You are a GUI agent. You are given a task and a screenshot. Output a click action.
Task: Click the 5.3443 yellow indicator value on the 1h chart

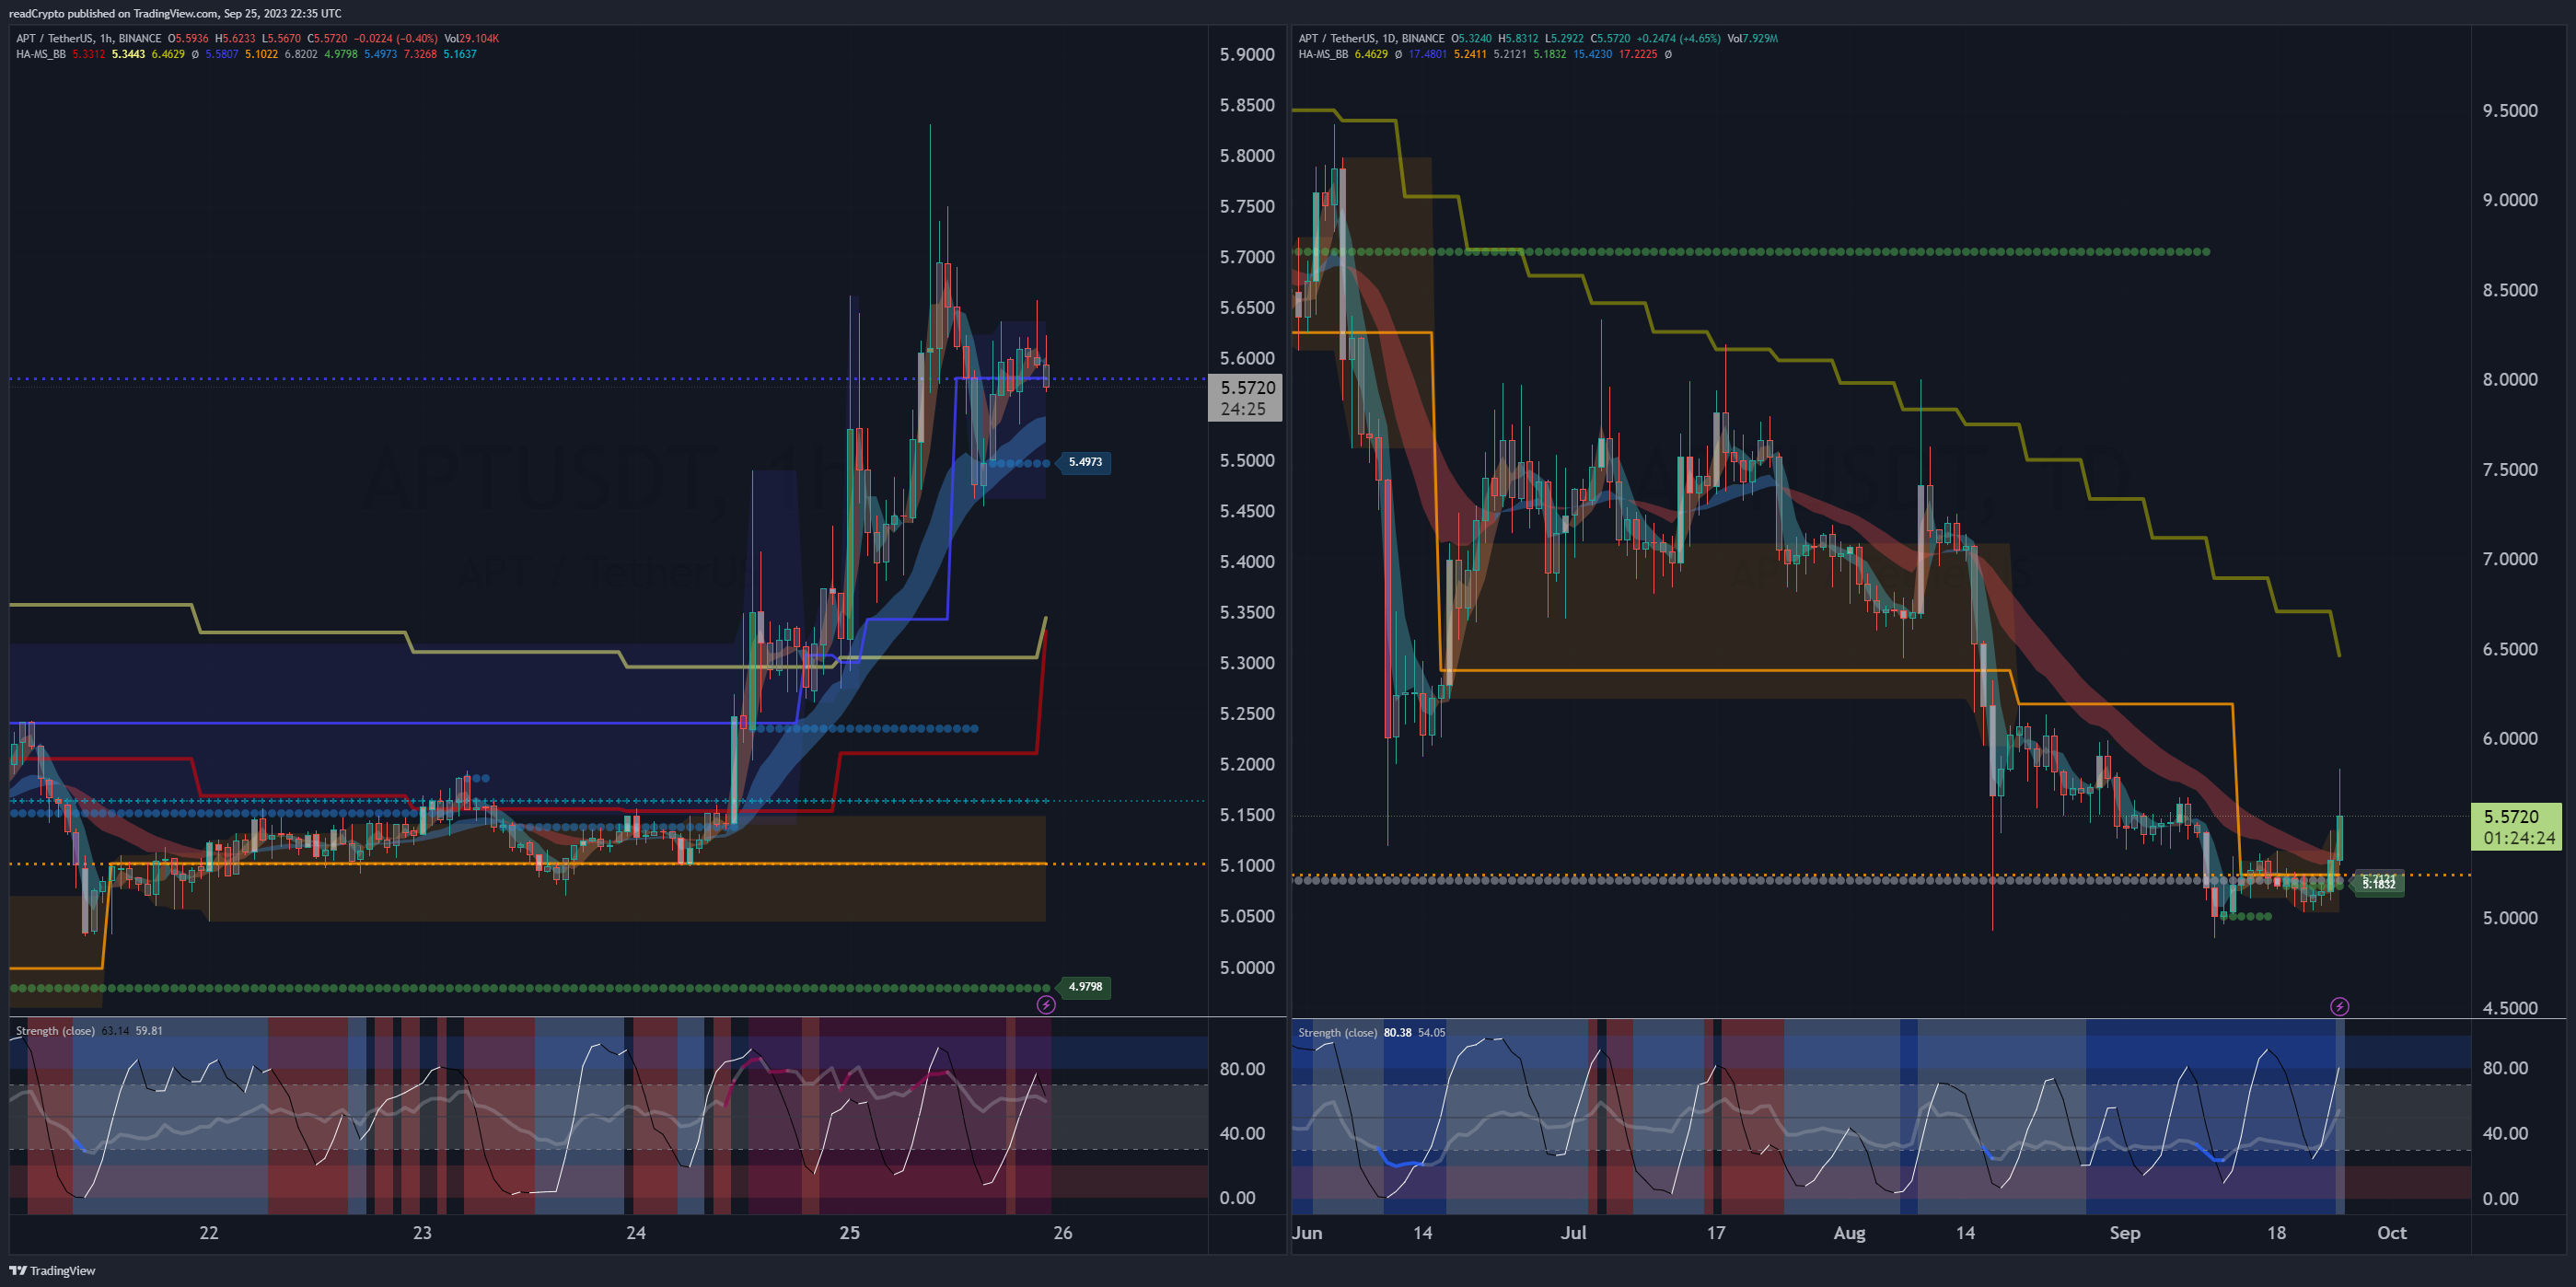tap(128, 54)
